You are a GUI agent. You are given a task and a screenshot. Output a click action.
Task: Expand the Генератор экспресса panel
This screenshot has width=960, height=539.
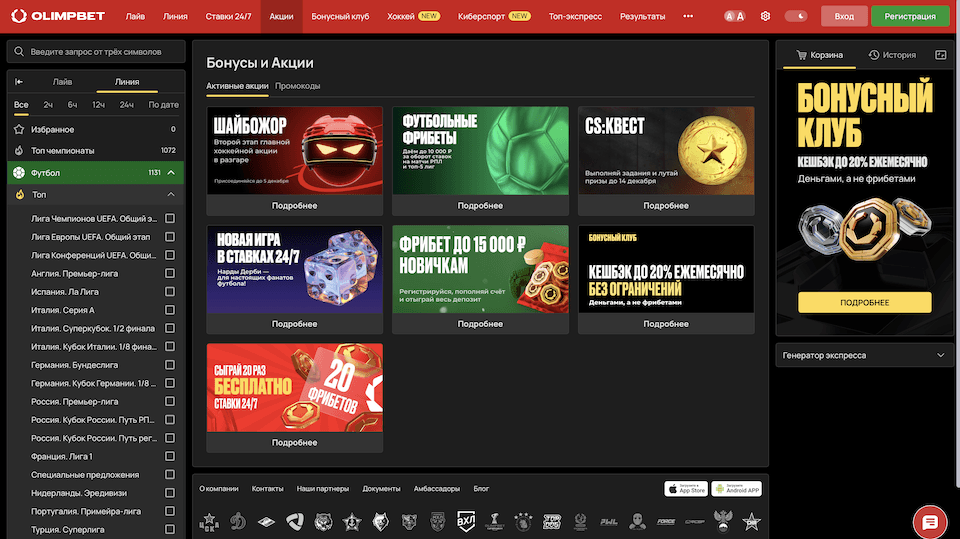(x=939, y=355)
